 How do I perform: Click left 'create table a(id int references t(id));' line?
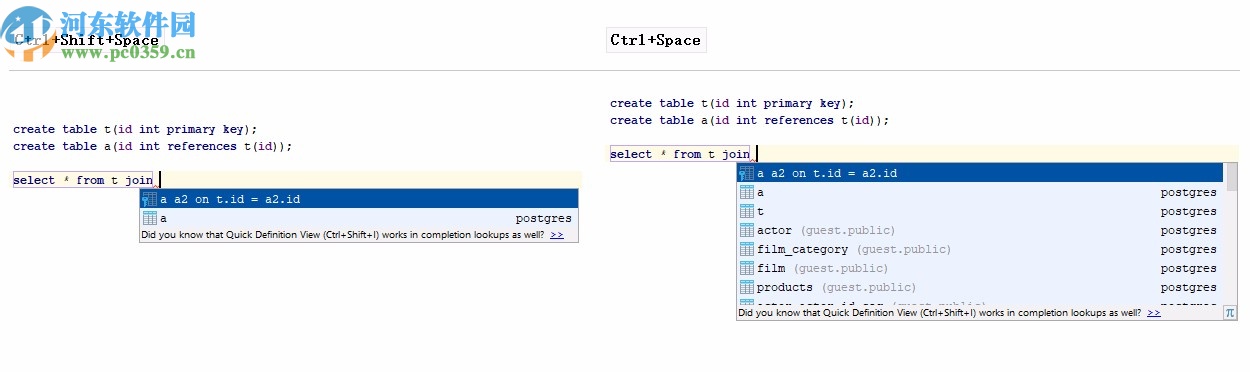tap(153, 146)
